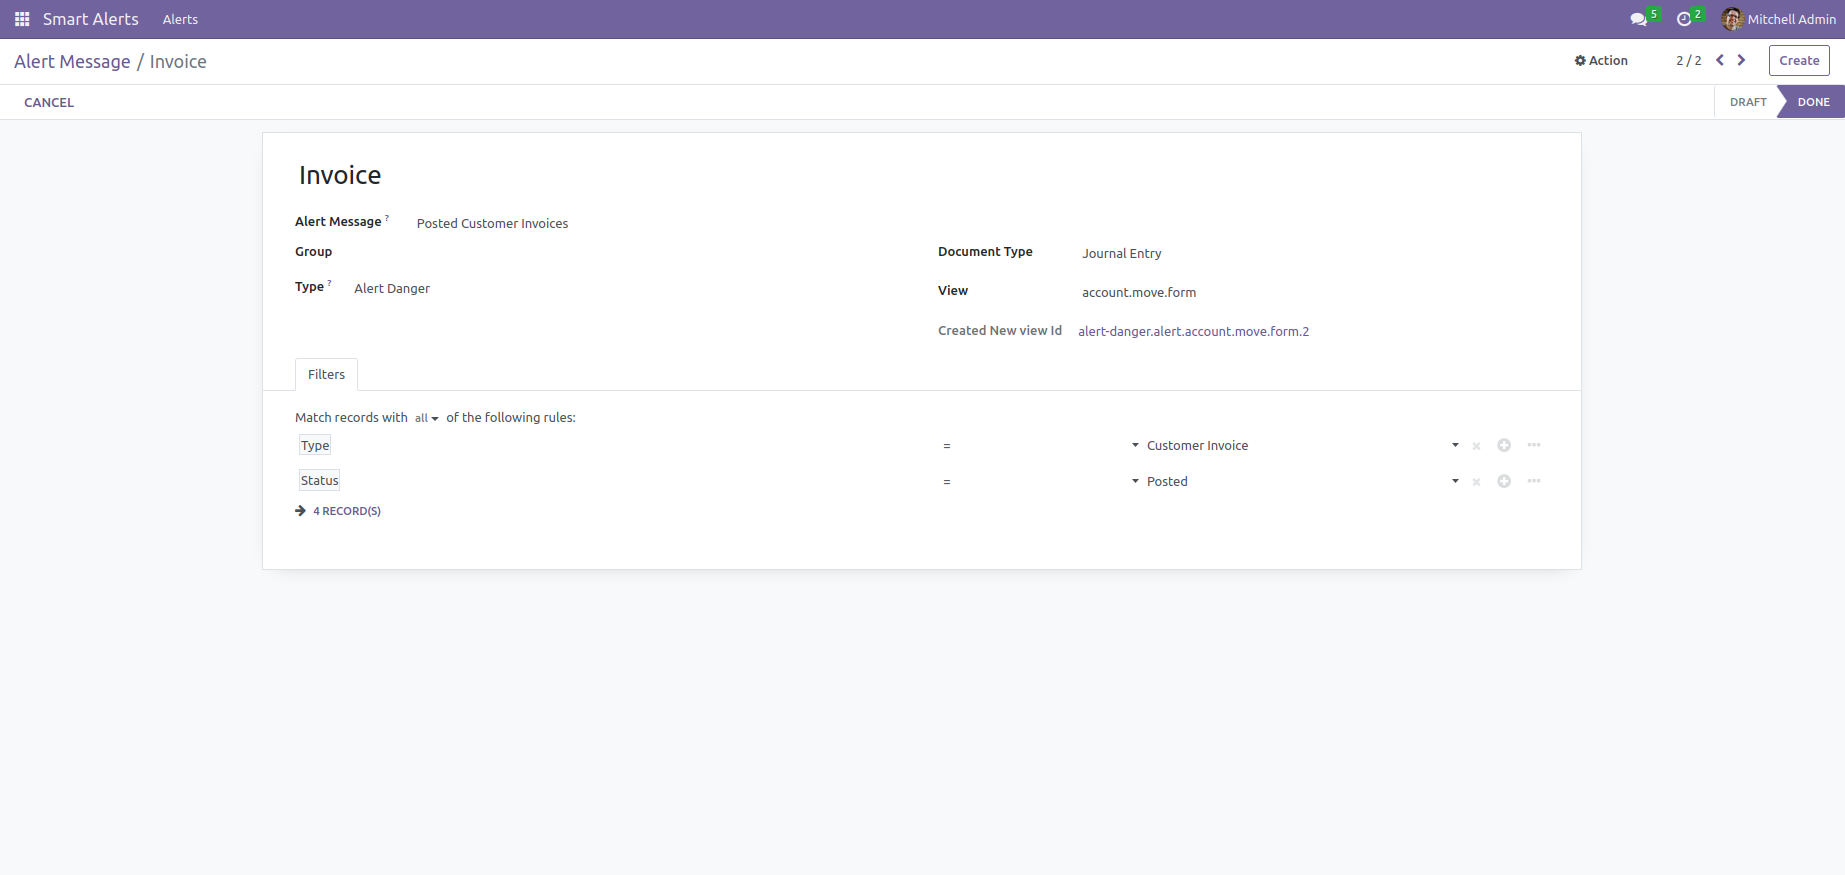Click the record pager 2 / 2
The height and width of the screenshot is (875, 1845).
click(x=1688, y=61)
